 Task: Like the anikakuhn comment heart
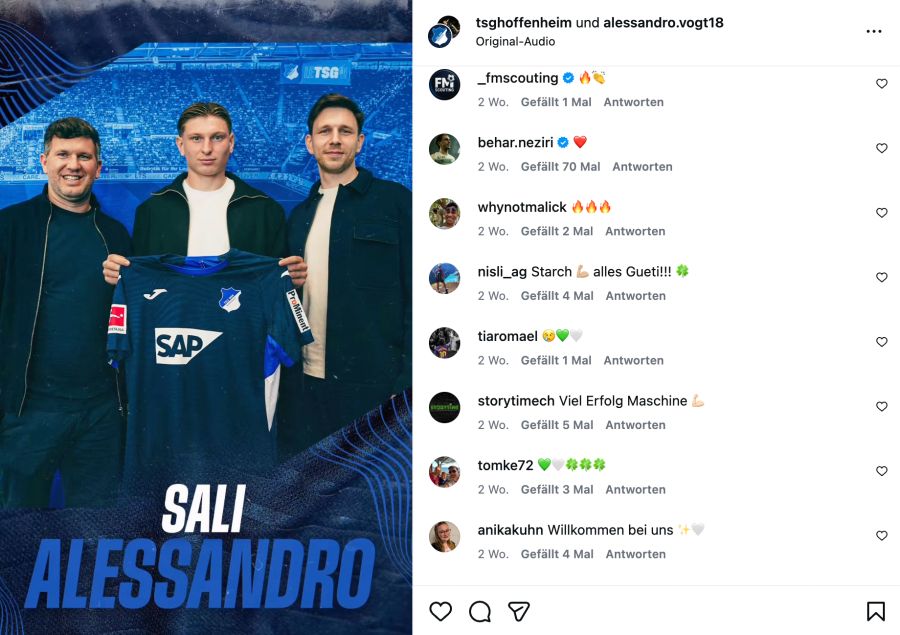(x=882, y=536)
